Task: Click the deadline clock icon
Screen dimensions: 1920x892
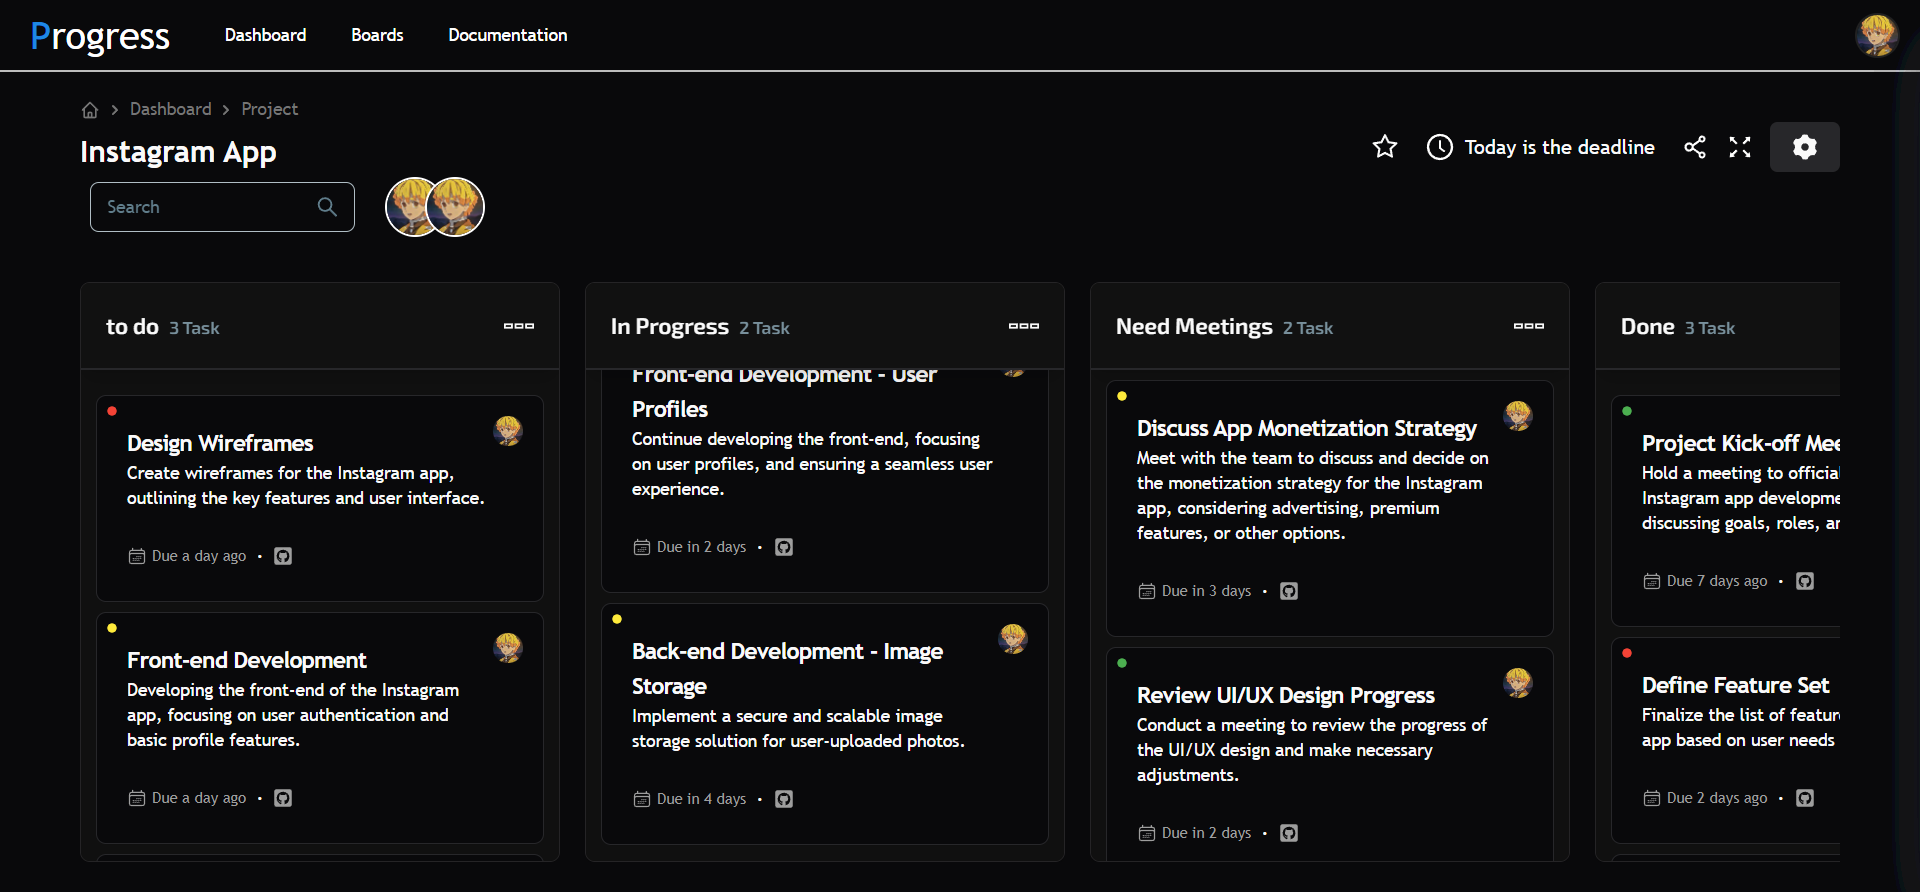Action: coord(1439,147)
